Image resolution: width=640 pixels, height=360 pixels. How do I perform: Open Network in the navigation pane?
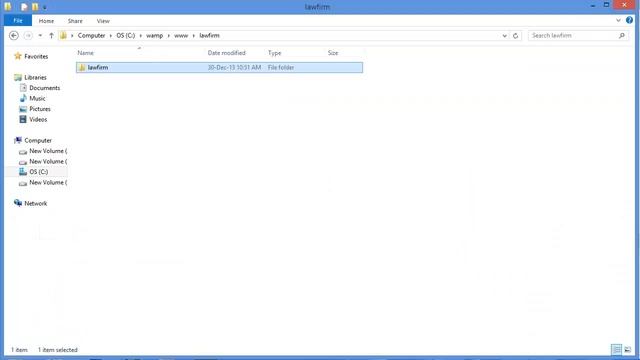click(x=36, y=203)
